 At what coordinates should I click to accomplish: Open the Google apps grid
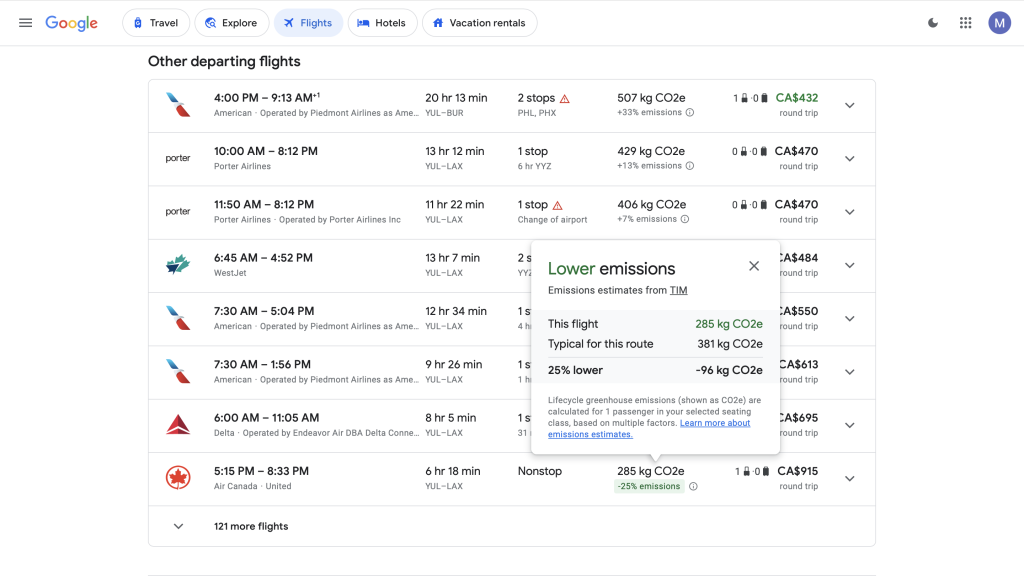click(965, 23)
